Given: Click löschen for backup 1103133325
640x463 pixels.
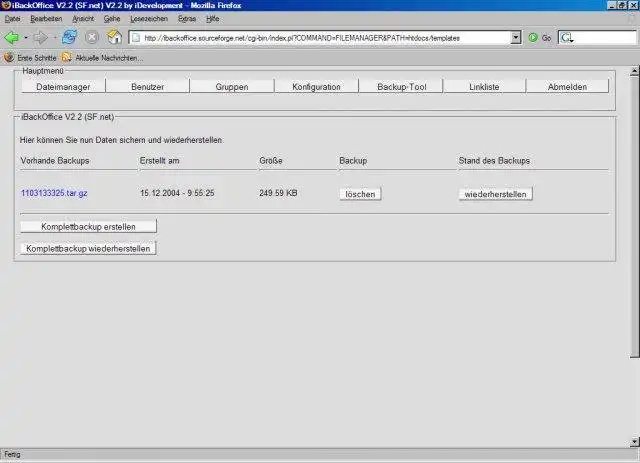Looking at the screenshot, I should tap(360, 194).
